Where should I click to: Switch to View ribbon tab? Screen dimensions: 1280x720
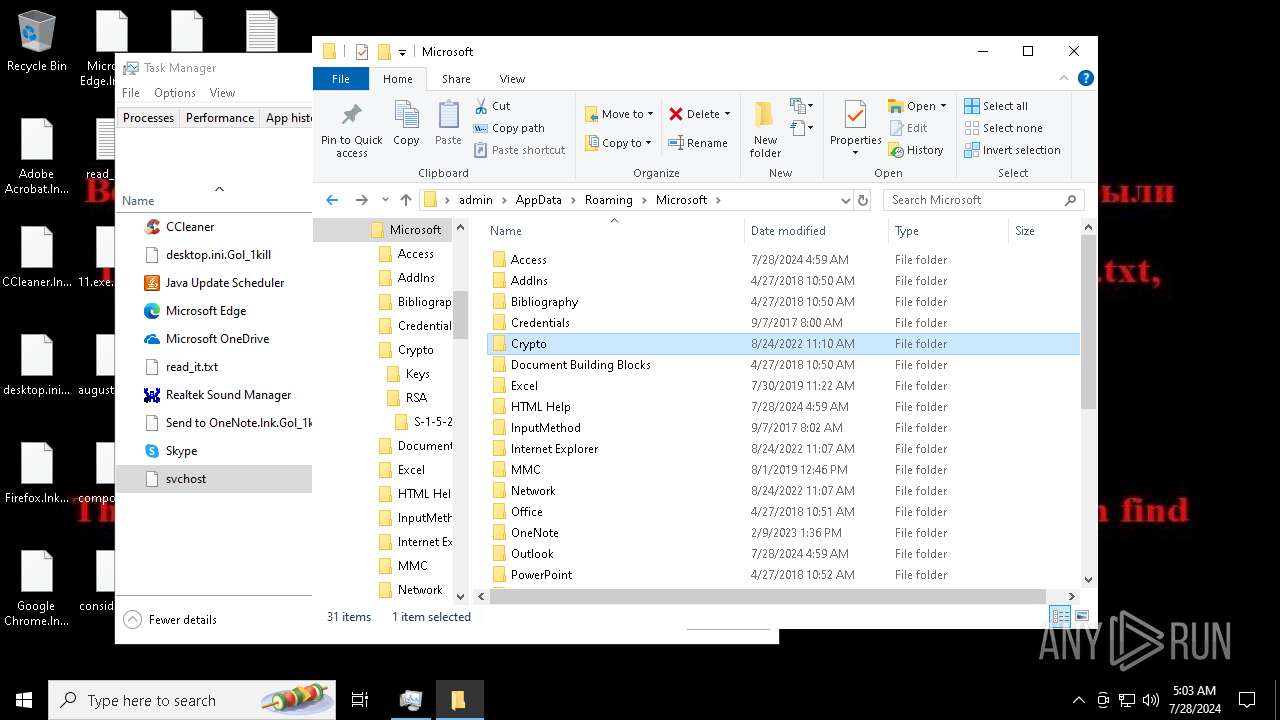pos(512,79)
